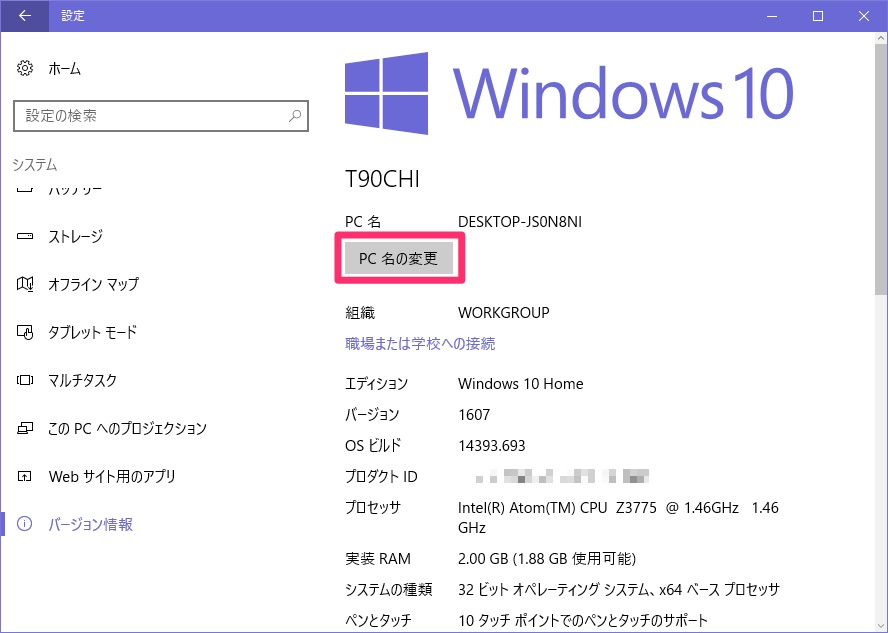Click the WORKGROUP organization value
The image size is (888, 633).
(x=503, y=313)
